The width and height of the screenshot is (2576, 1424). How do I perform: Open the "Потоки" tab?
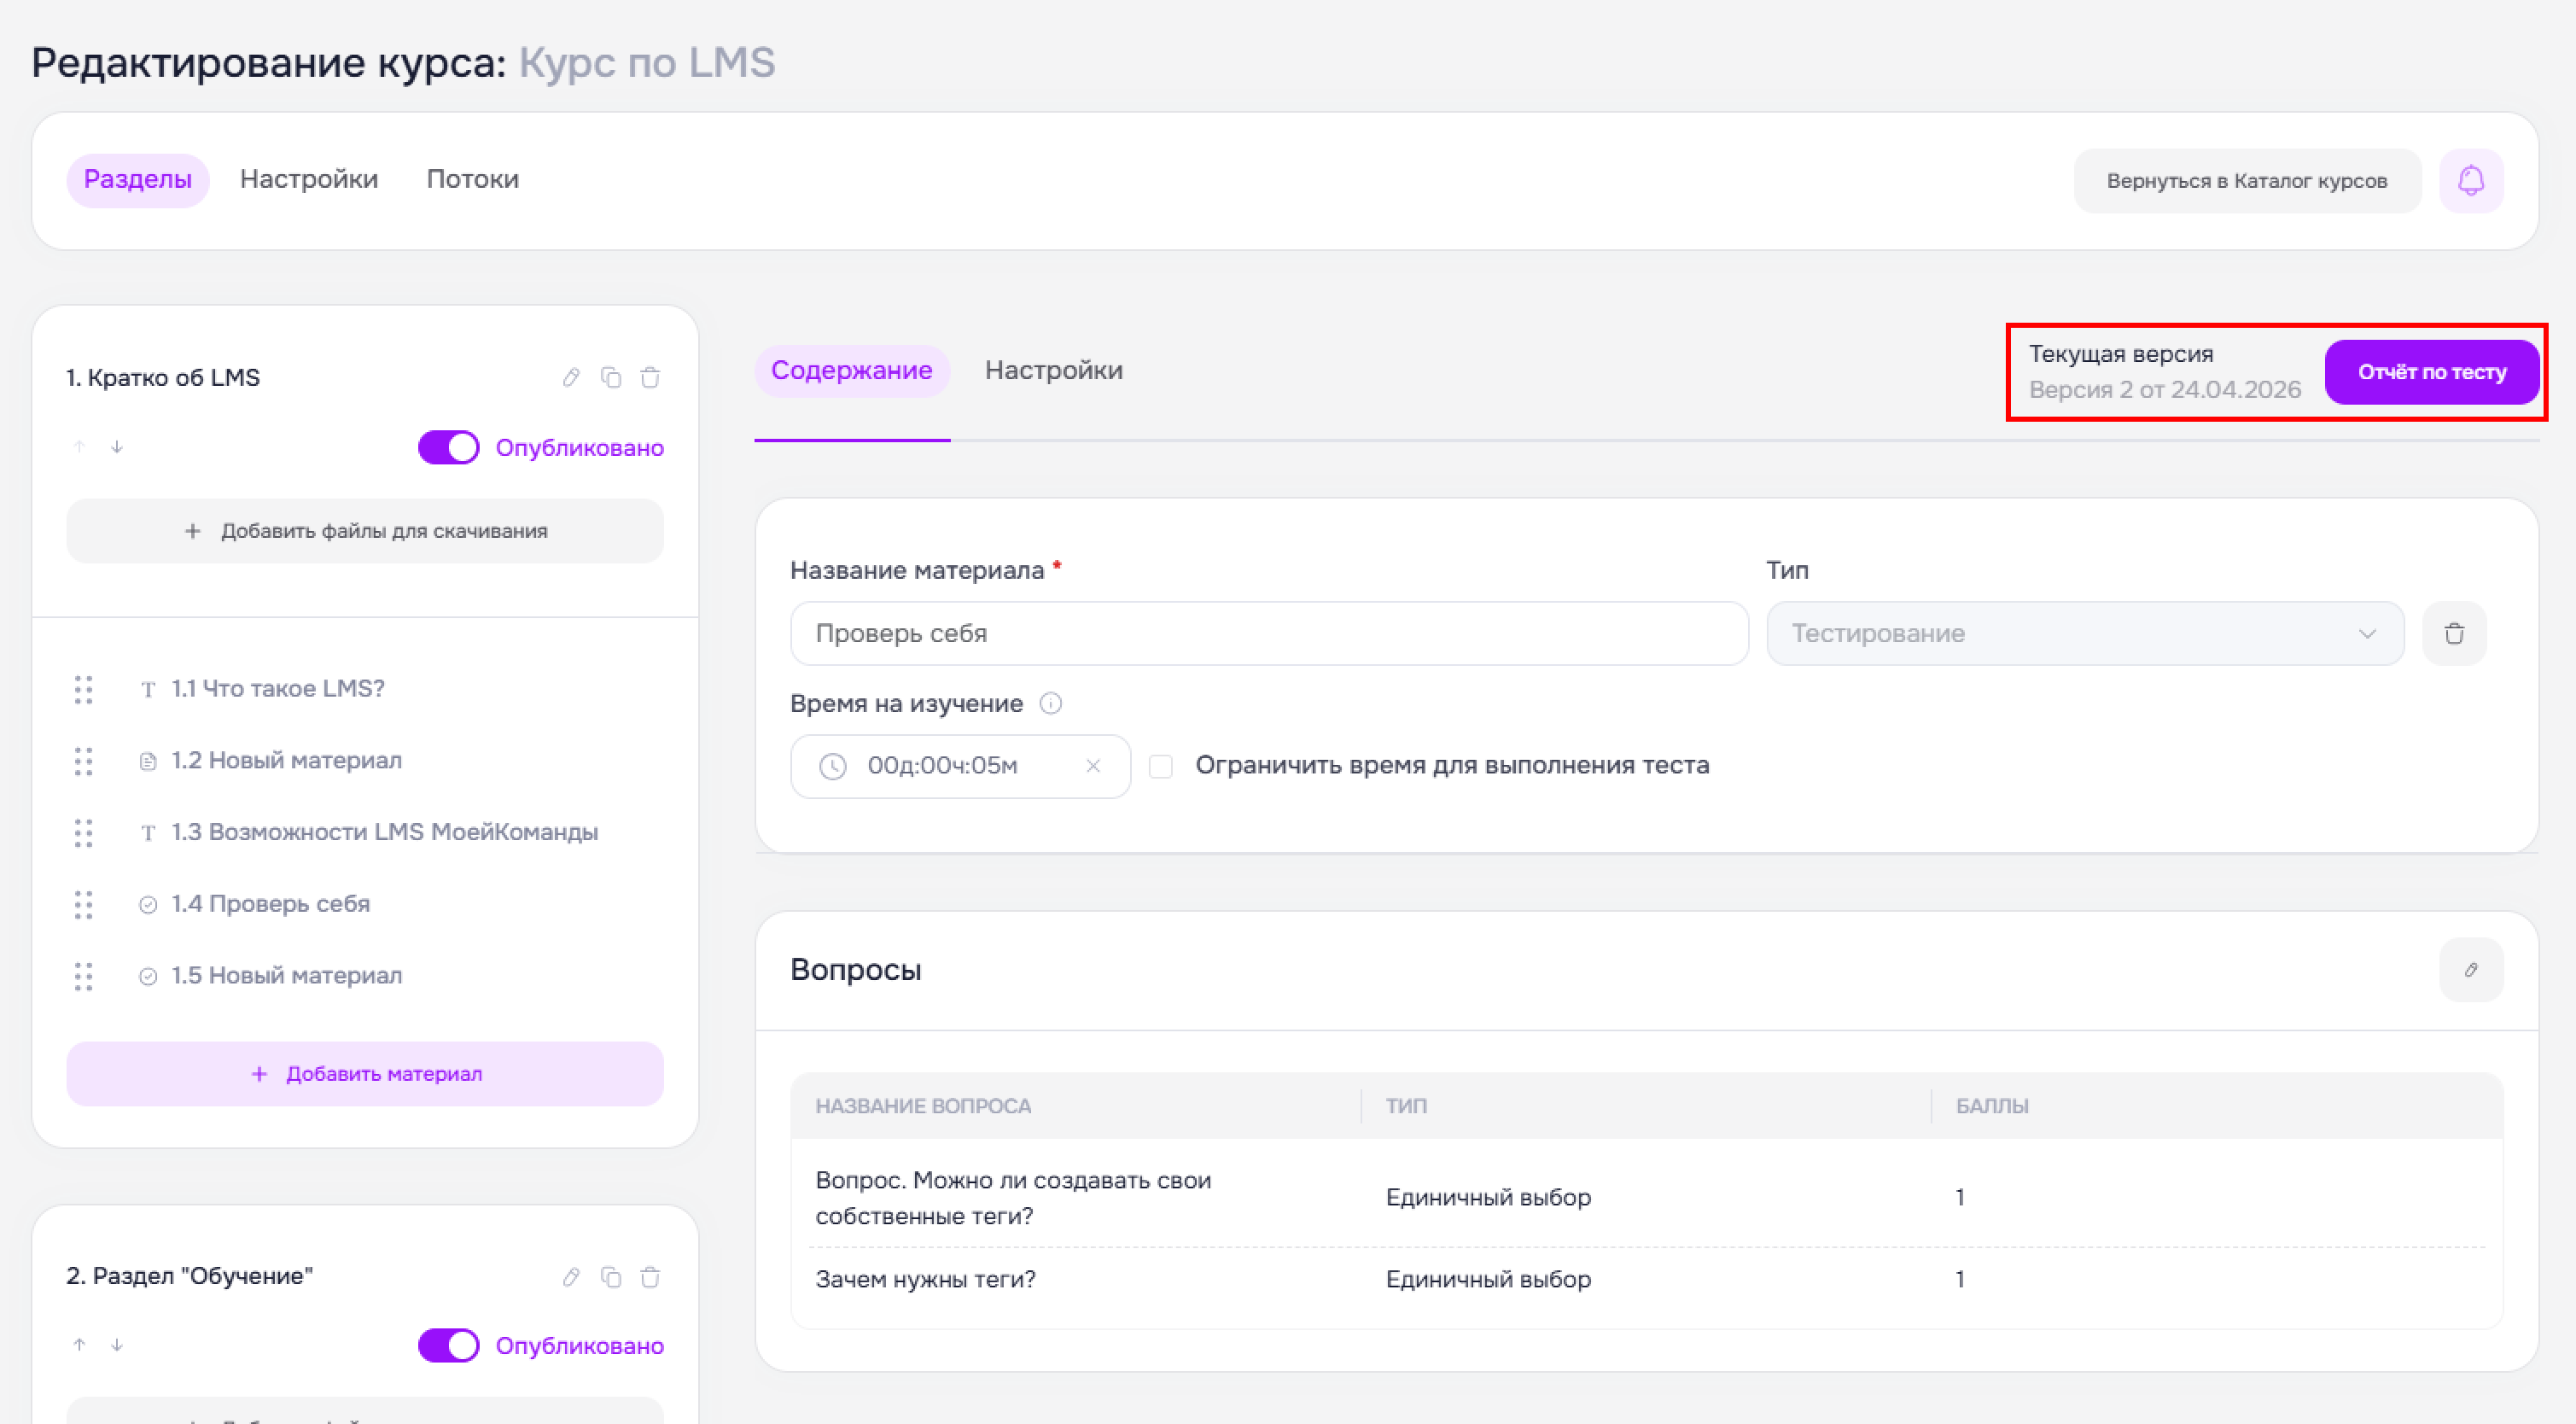(x=473, y=180)
